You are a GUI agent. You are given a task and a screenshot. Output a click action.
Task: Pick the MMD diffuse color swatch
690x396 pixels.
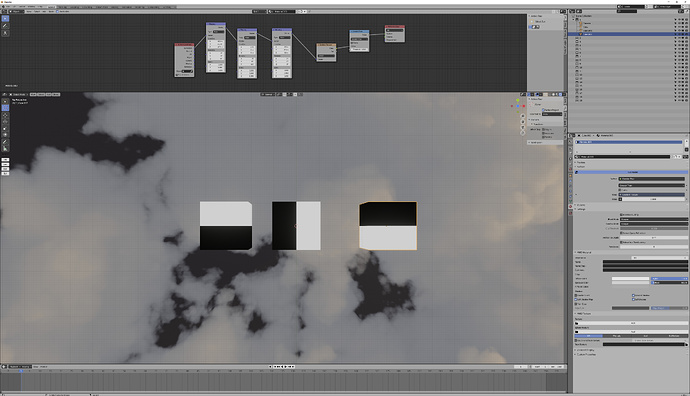coord(631,279)
